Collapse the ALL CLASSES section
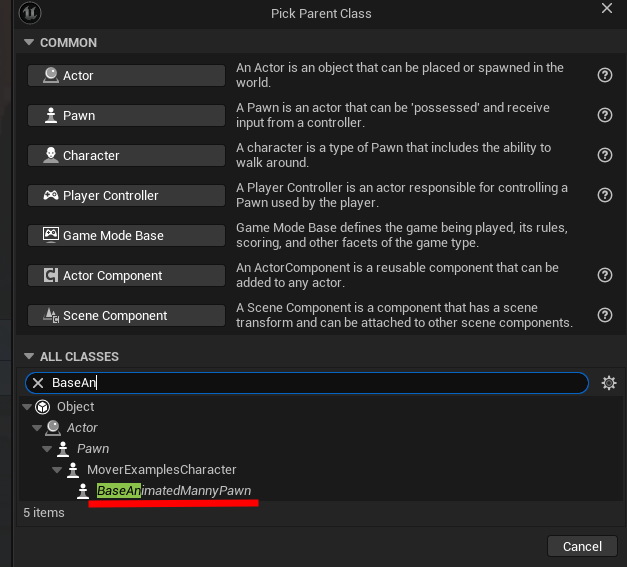Viewport: 627px width, 567px height. pyautogui.click(x=29, y=356)
